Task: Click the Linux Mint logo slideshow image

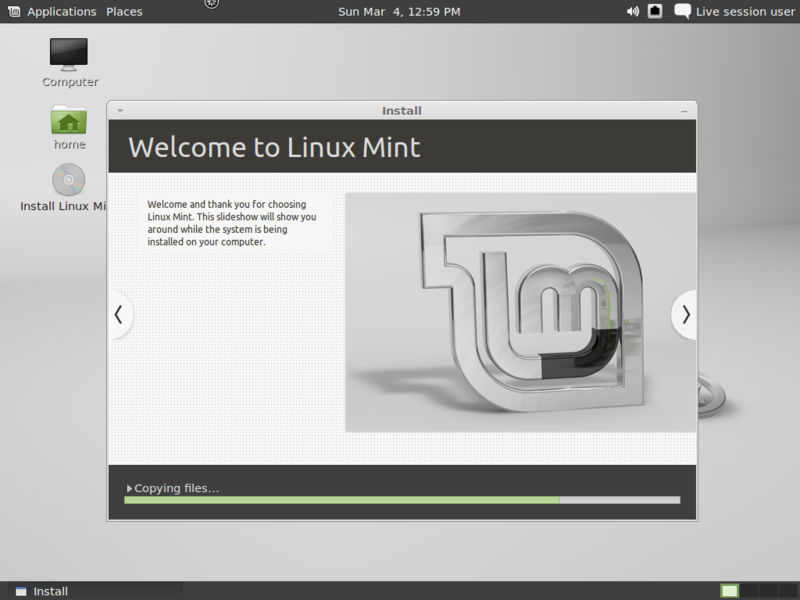Action: 520,312
